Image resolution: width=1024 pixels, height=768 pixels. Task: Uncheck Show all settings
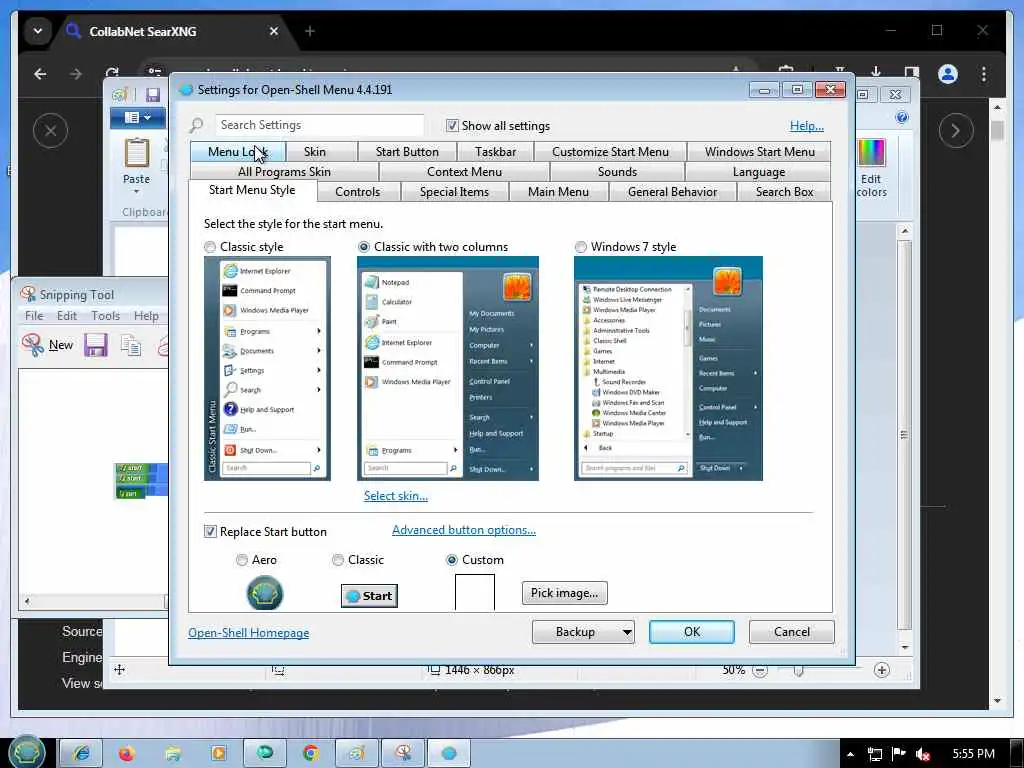(452, 125)
